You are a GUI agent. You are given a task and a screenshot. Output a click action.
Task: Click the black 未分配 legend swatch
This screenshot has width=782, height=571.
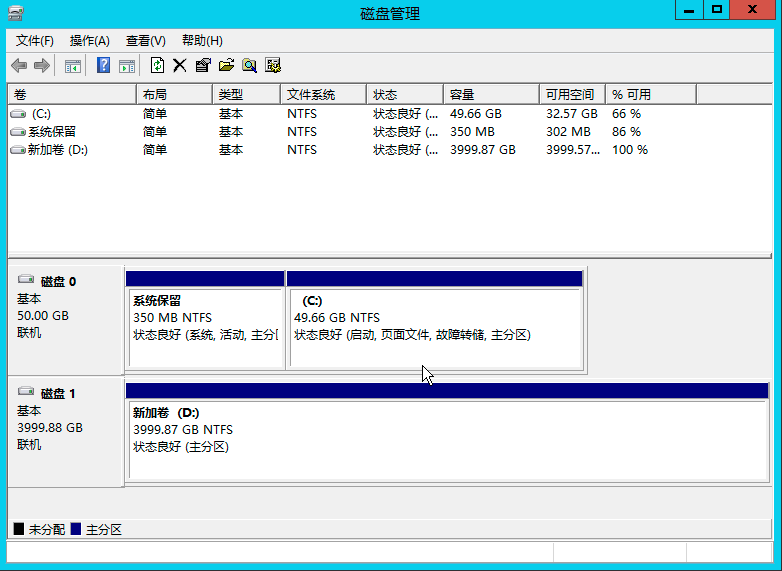[x=19, y=529]
